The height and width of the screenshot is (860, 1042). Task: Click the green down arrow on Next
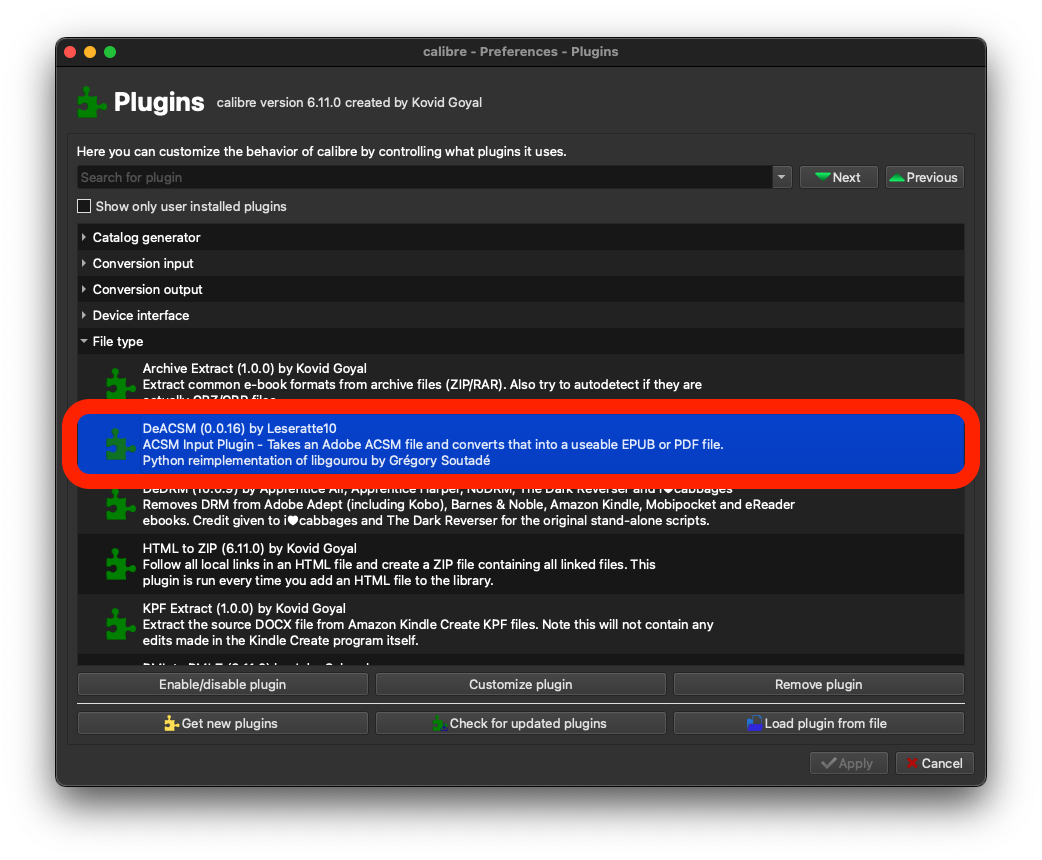click(x=823, y=177)
